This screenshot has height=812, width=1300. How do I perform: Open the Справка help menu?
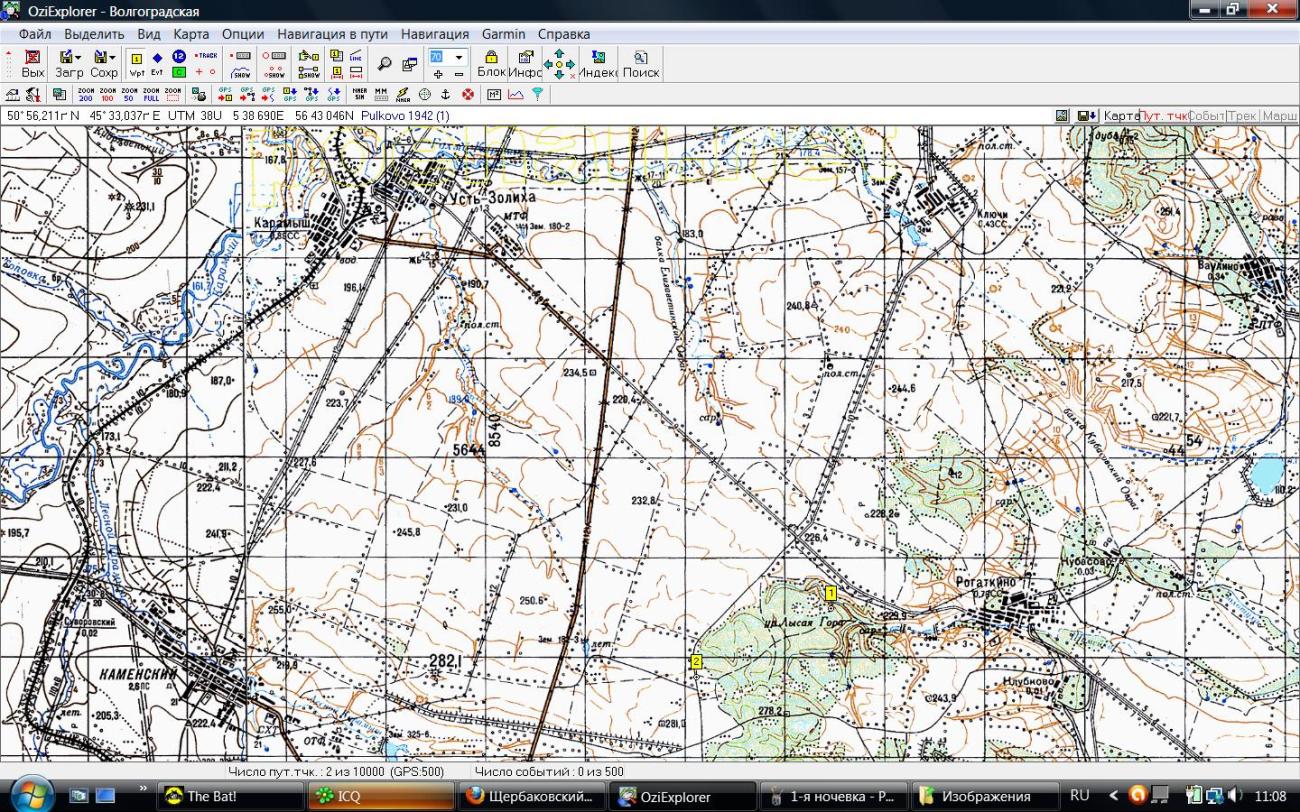click(564, 34)
